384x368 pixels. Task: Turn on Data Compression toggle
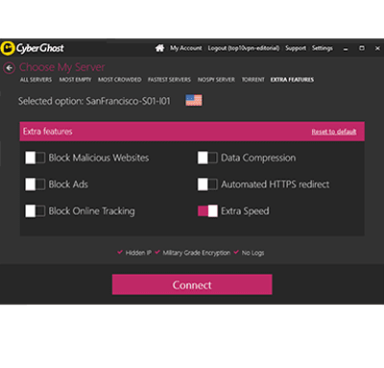(x=207, y=158)
